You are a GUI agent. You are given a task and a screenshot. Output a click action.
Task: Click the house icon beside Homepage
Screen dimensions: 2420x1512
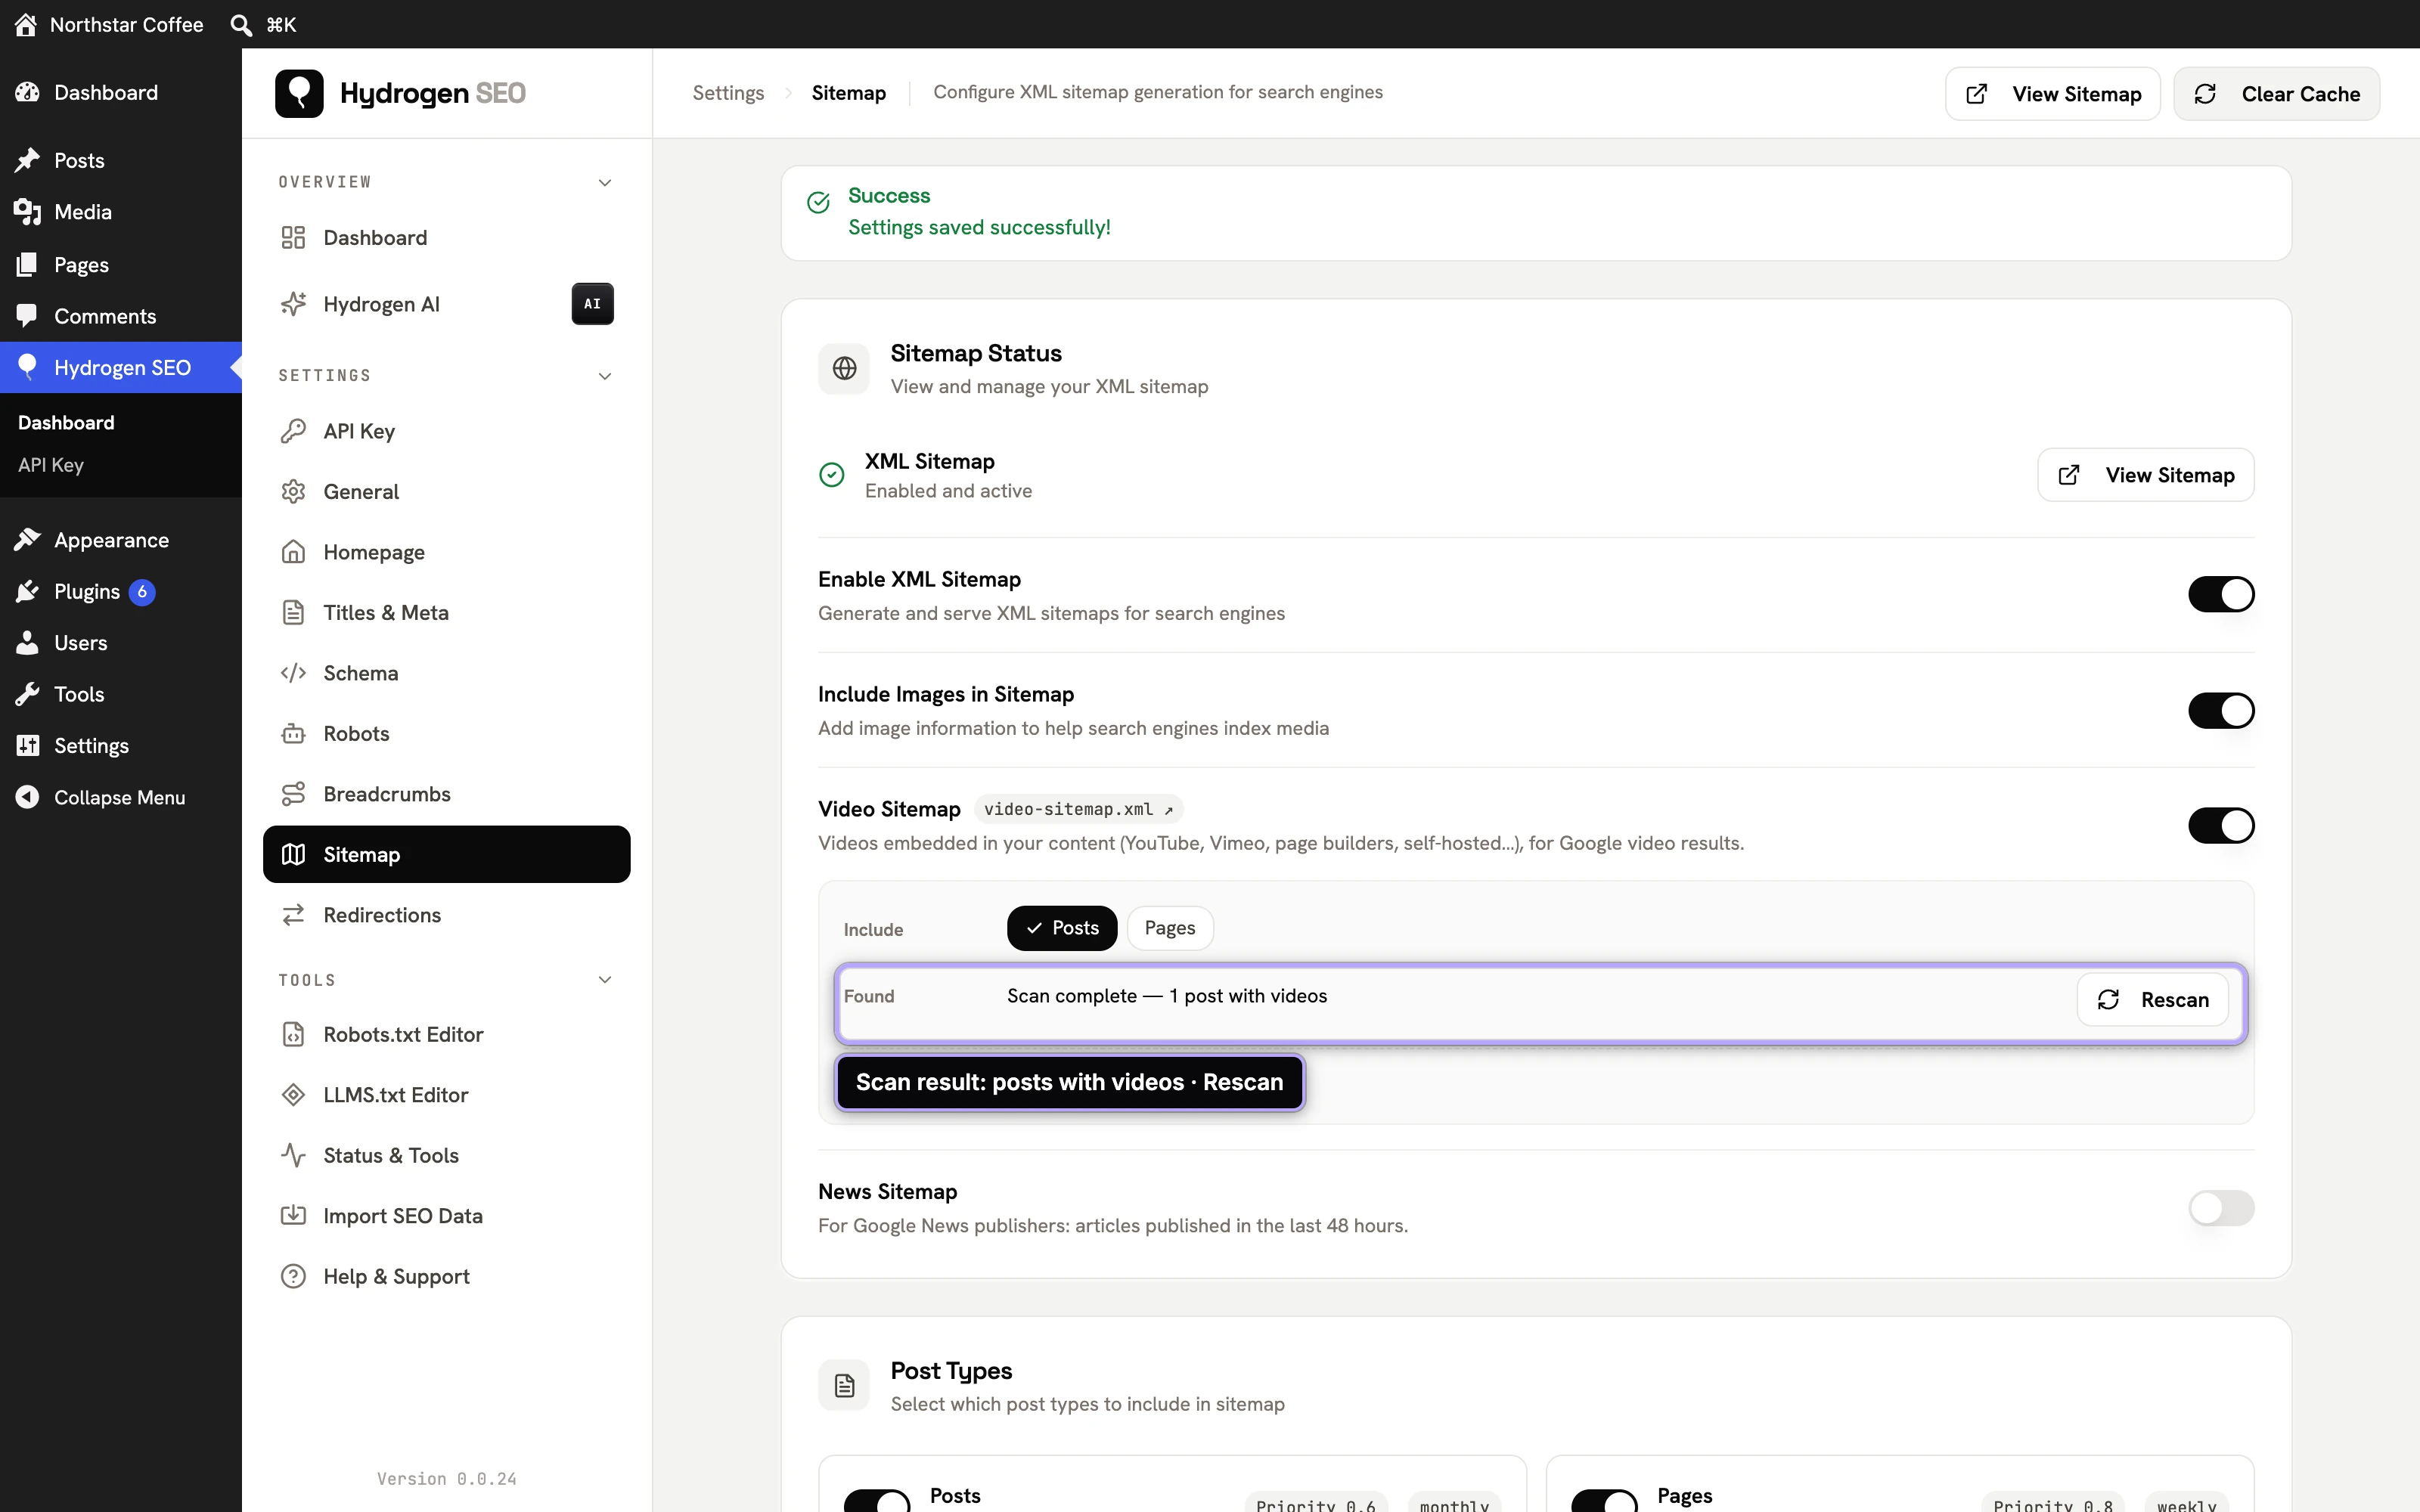click(293, 552)
